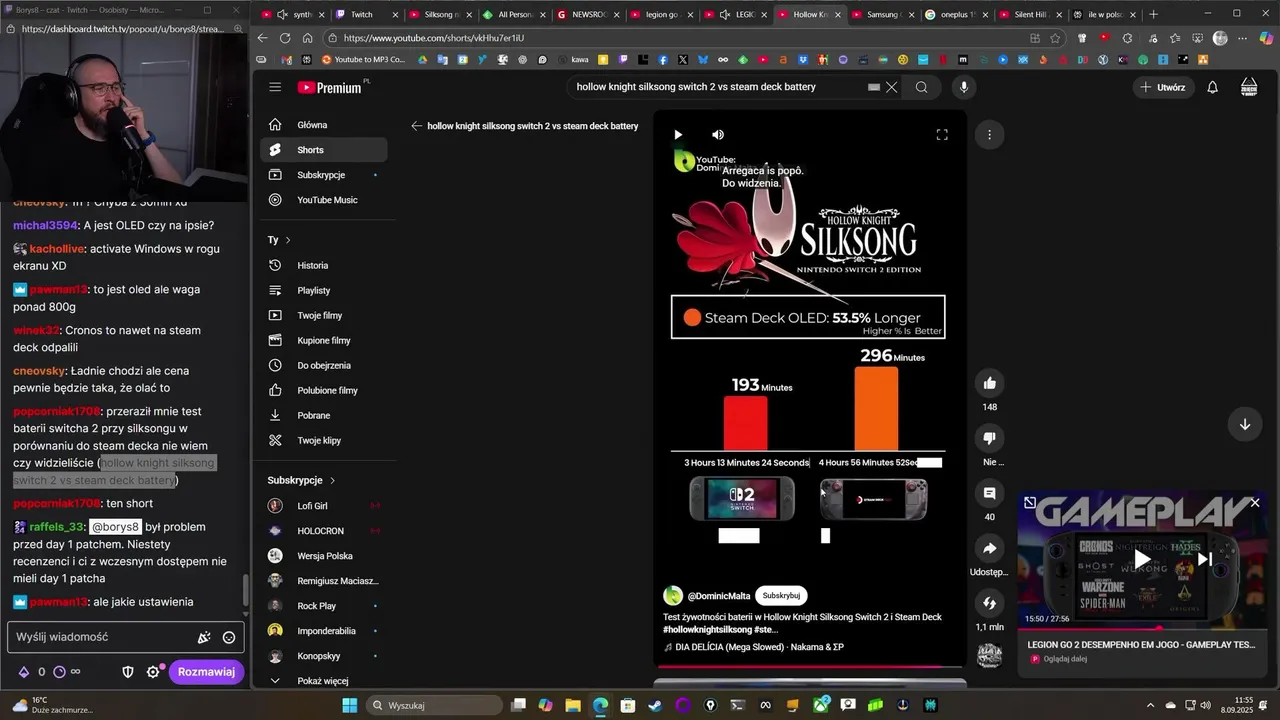Viewport: 1280px width, 720px height.
Task: Open the Lofi Girl subscription
Action: 323,506
